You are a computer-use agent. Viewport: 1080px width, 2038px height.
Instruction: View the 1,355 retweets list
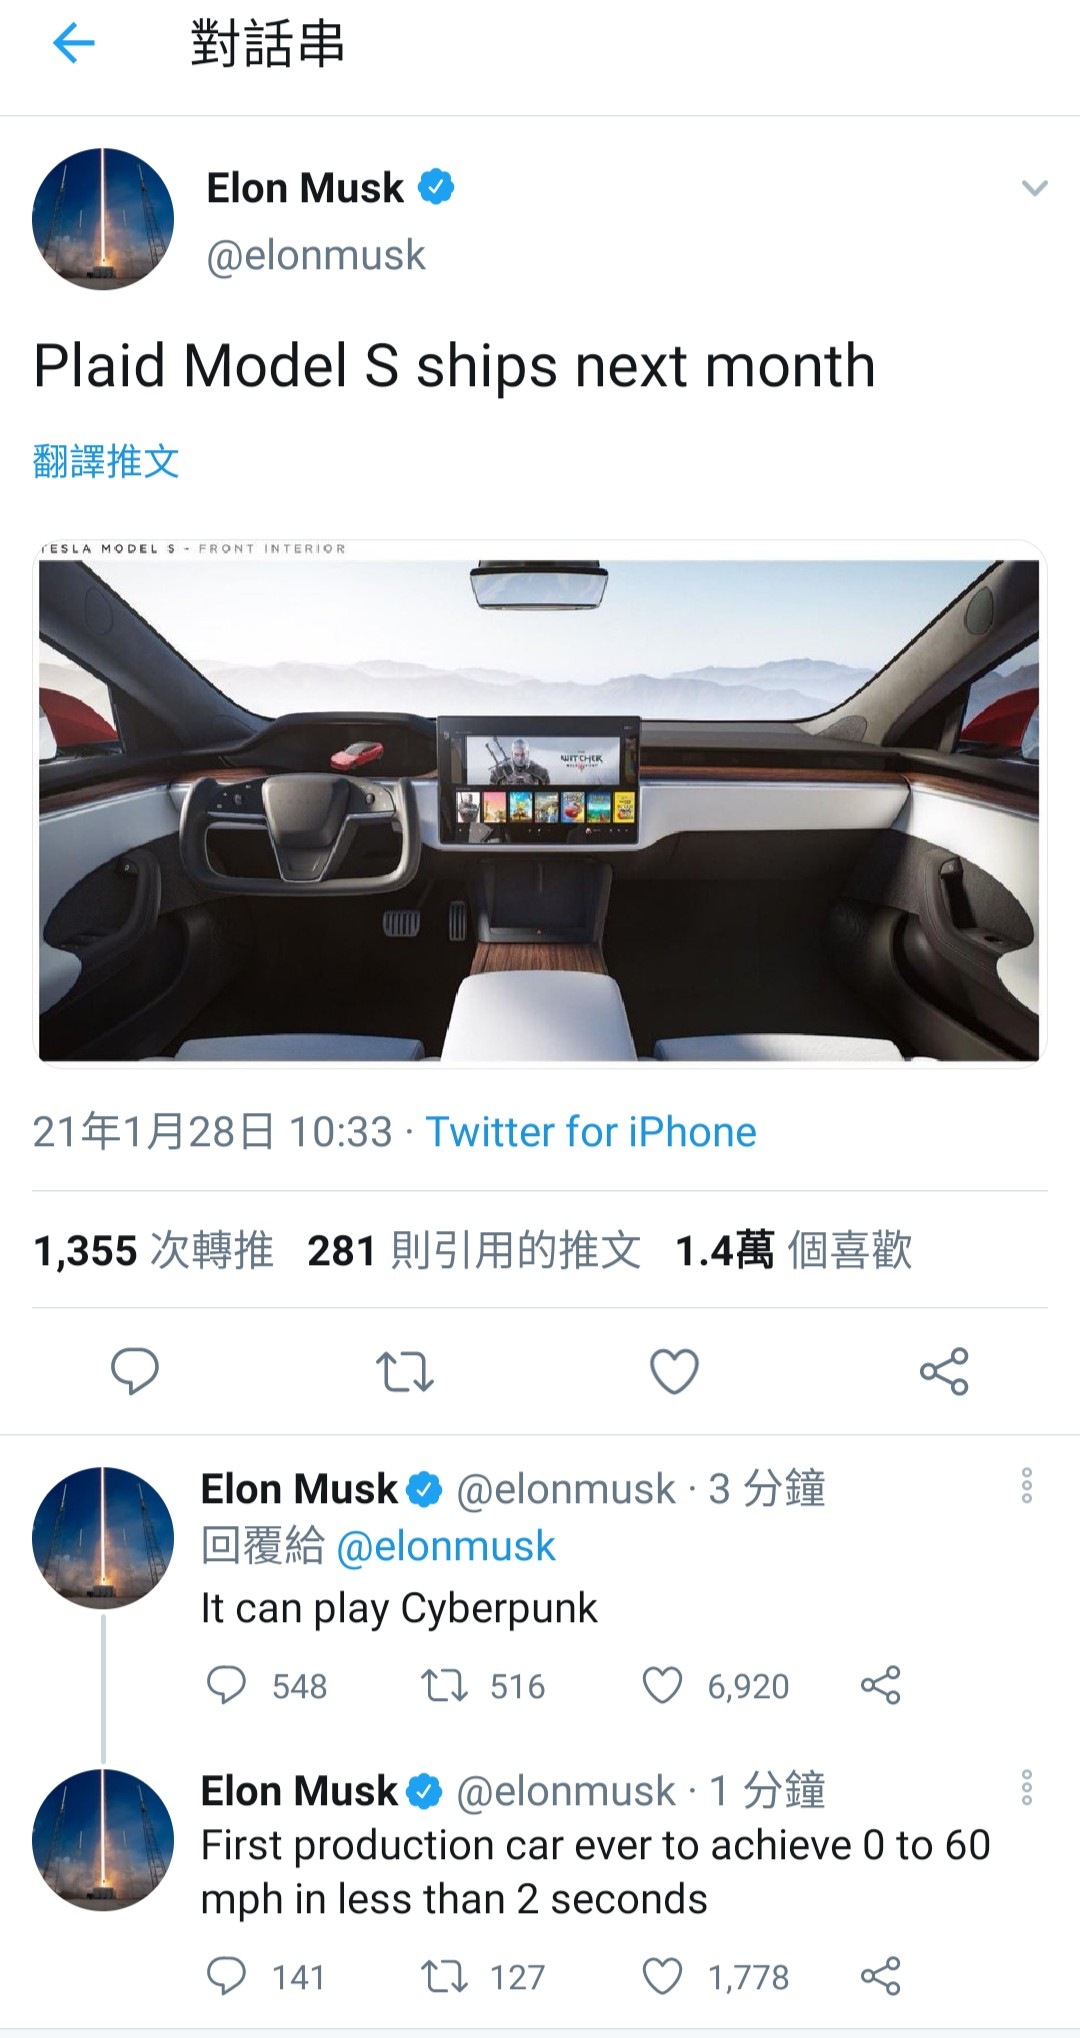(153, 1250)
